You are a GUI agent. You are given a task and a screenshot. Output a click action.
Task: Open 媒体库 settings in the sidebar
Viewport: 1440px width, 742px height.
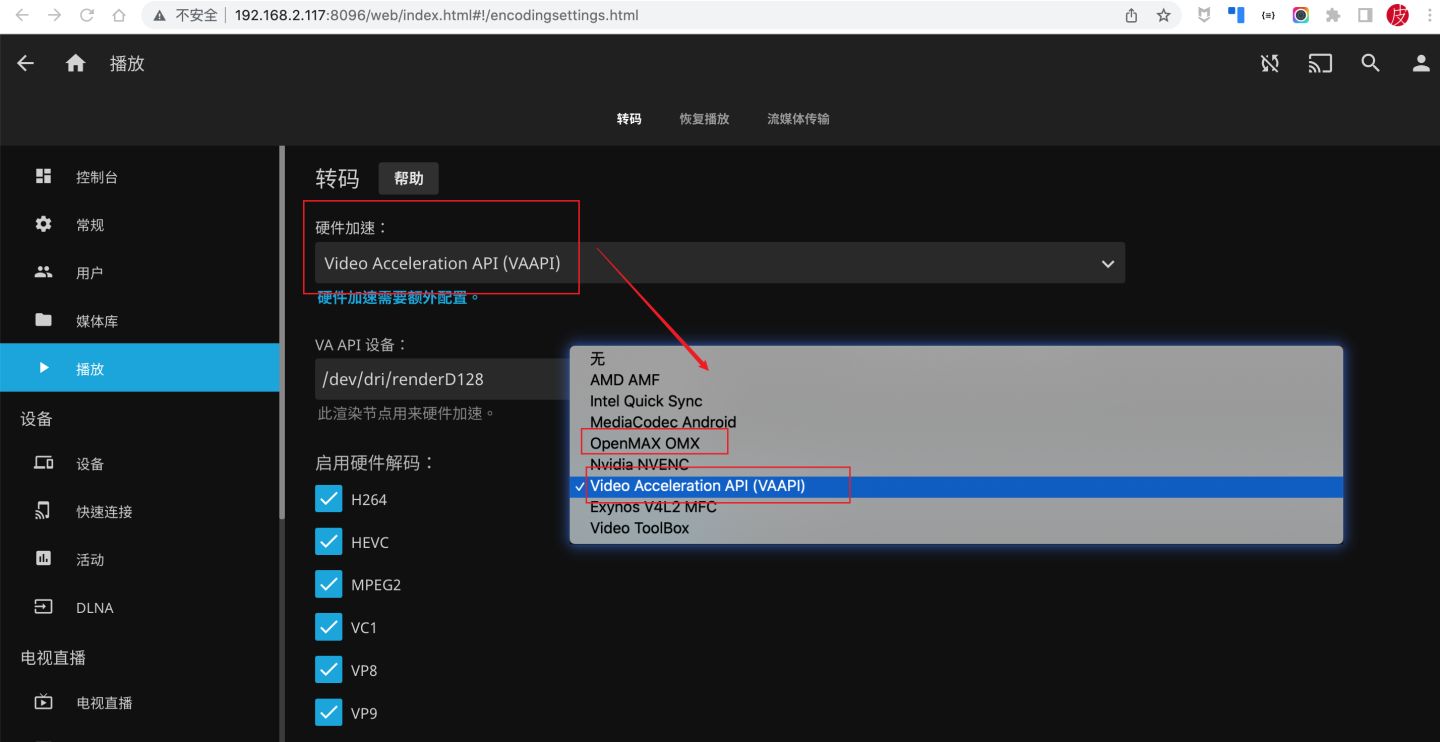[98, 320]
